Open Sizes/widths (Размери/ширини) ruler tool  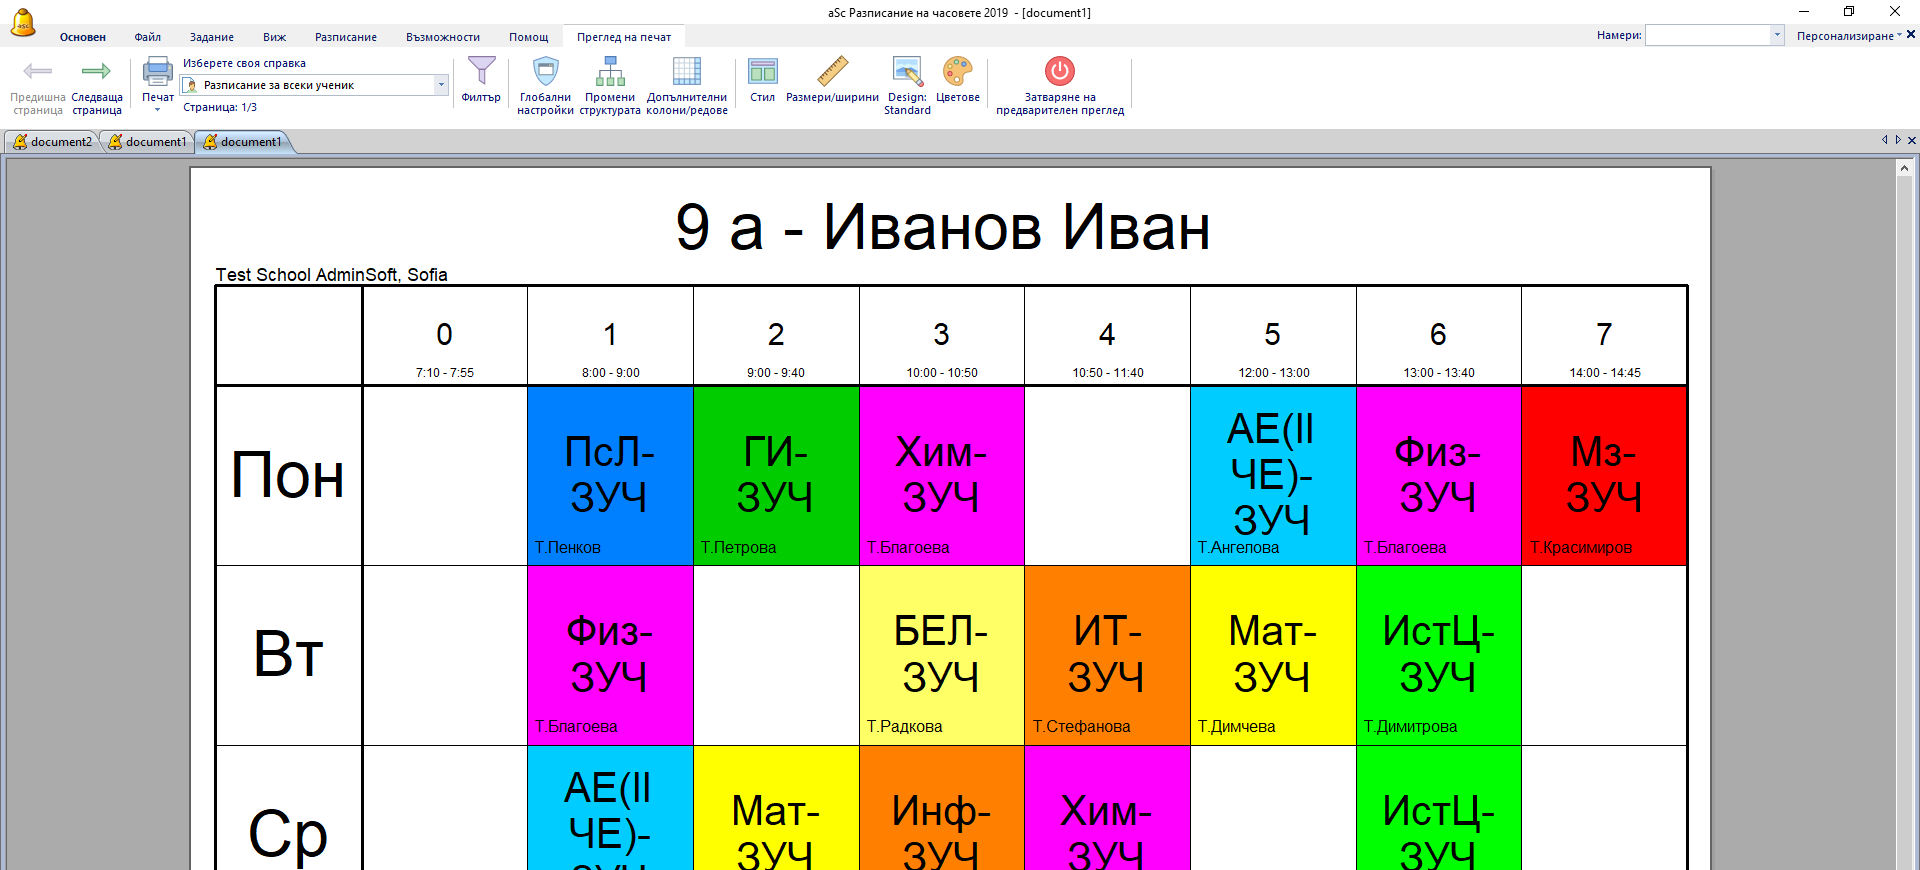point(832,73)
